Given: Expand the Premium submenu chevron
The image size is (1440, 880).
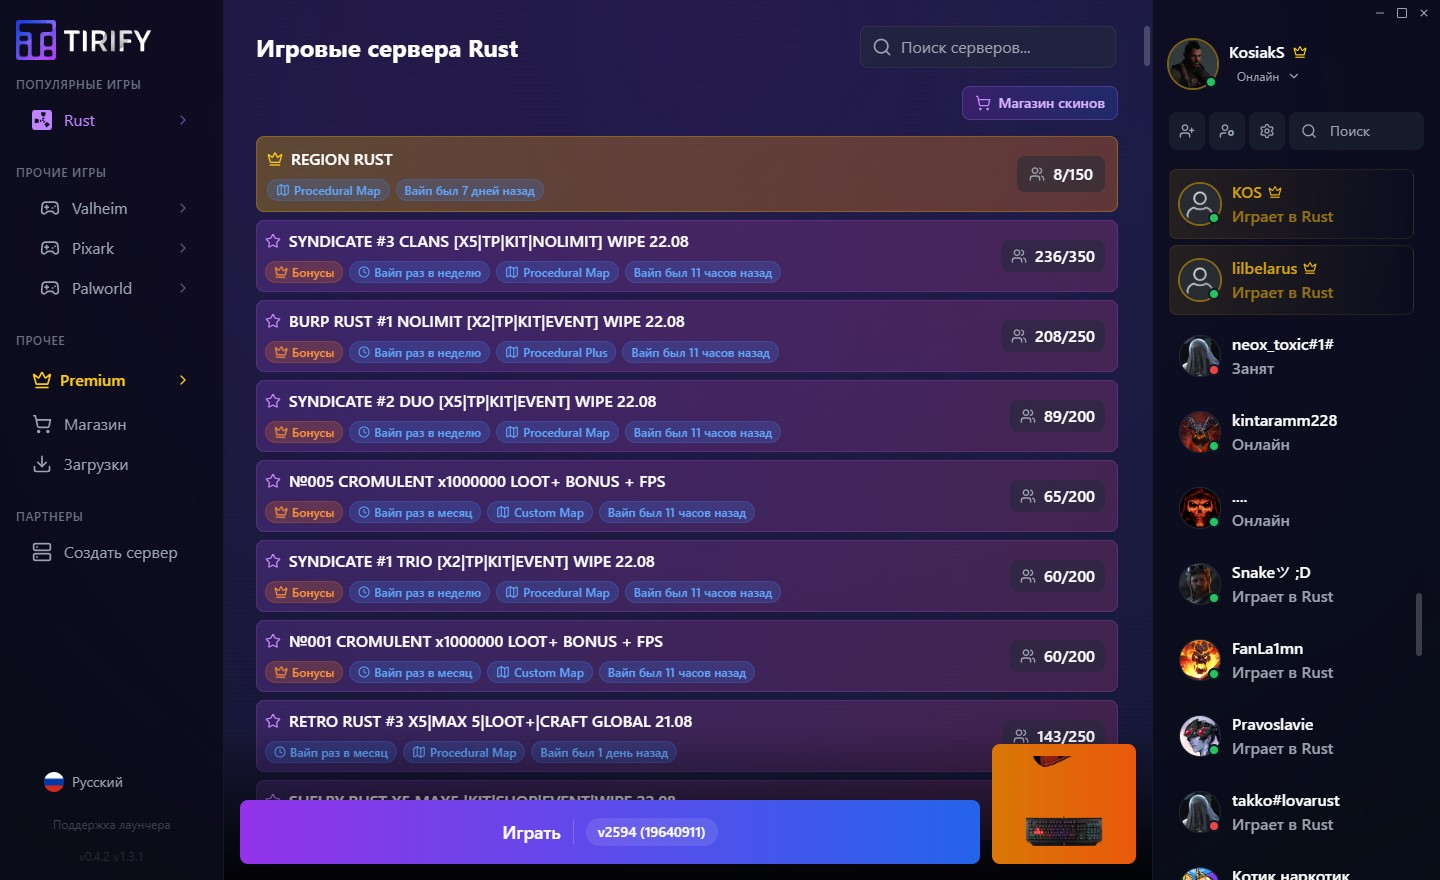Looking at the screenshot, I should [x=183, y=380].
